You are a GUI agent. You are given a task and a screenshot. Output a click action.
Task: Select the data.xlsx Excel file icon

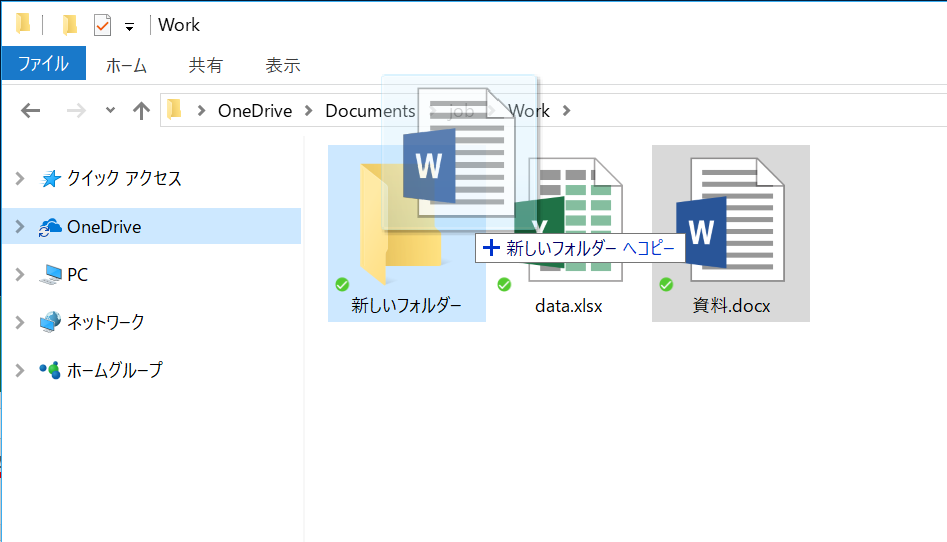click(x=569, y=220)
